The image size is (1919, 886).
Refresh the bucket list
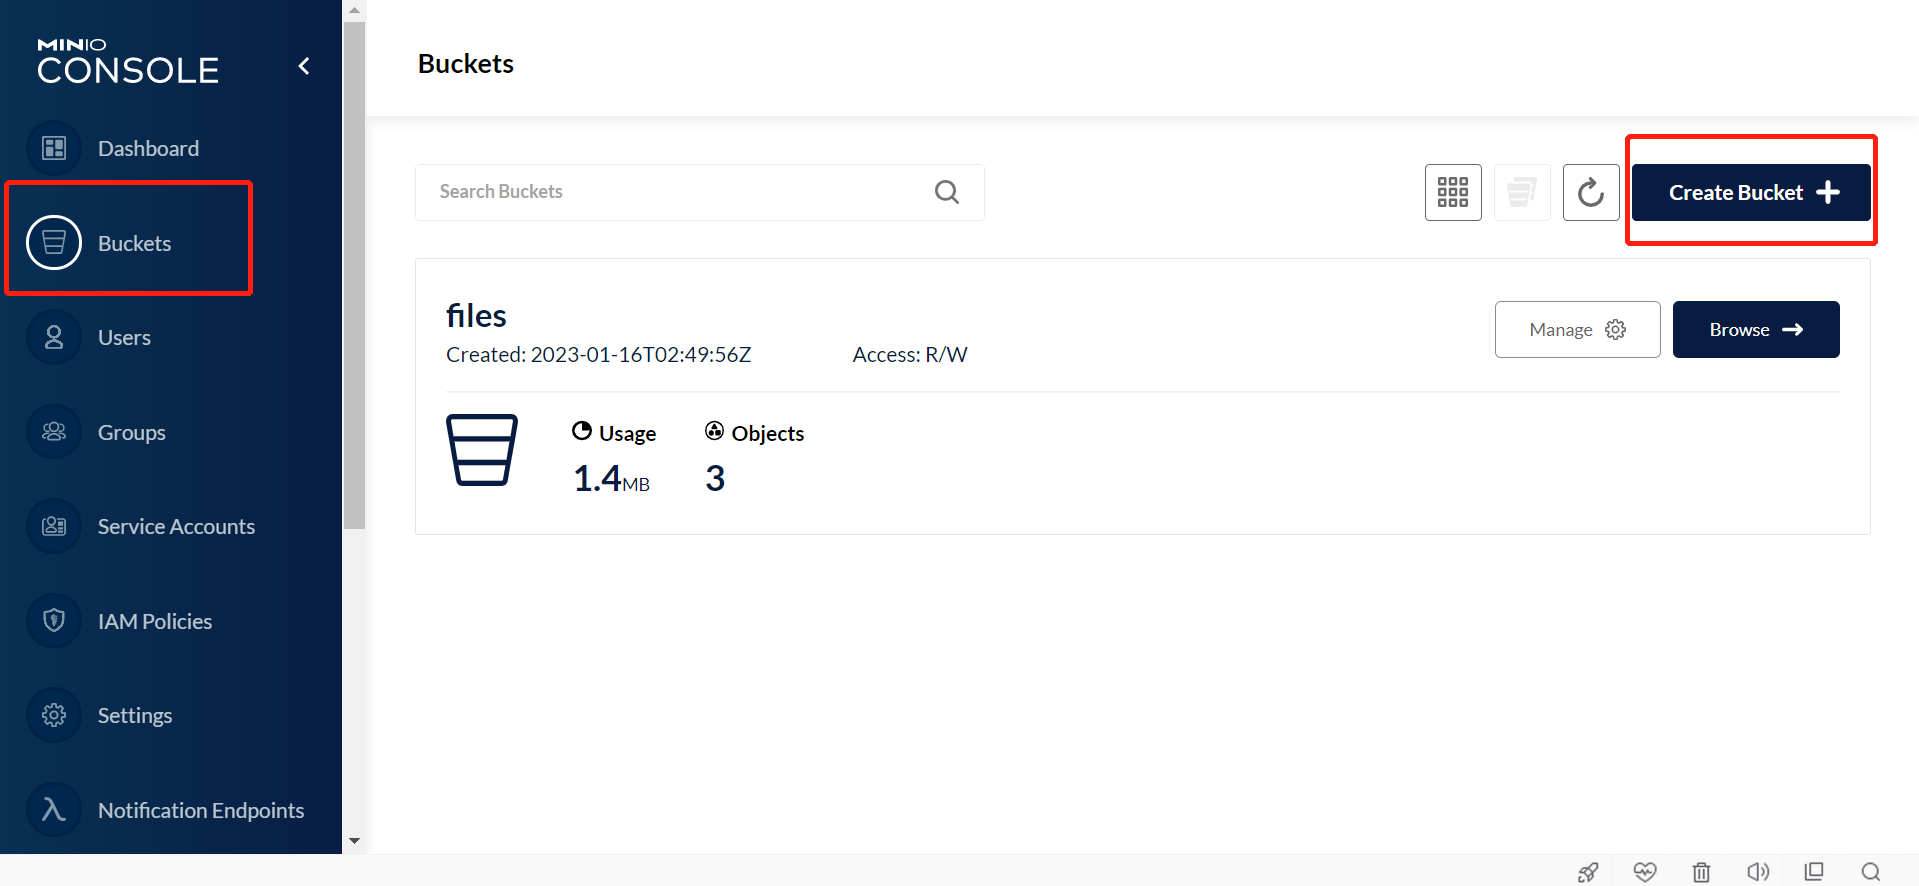click(1590, 192)
